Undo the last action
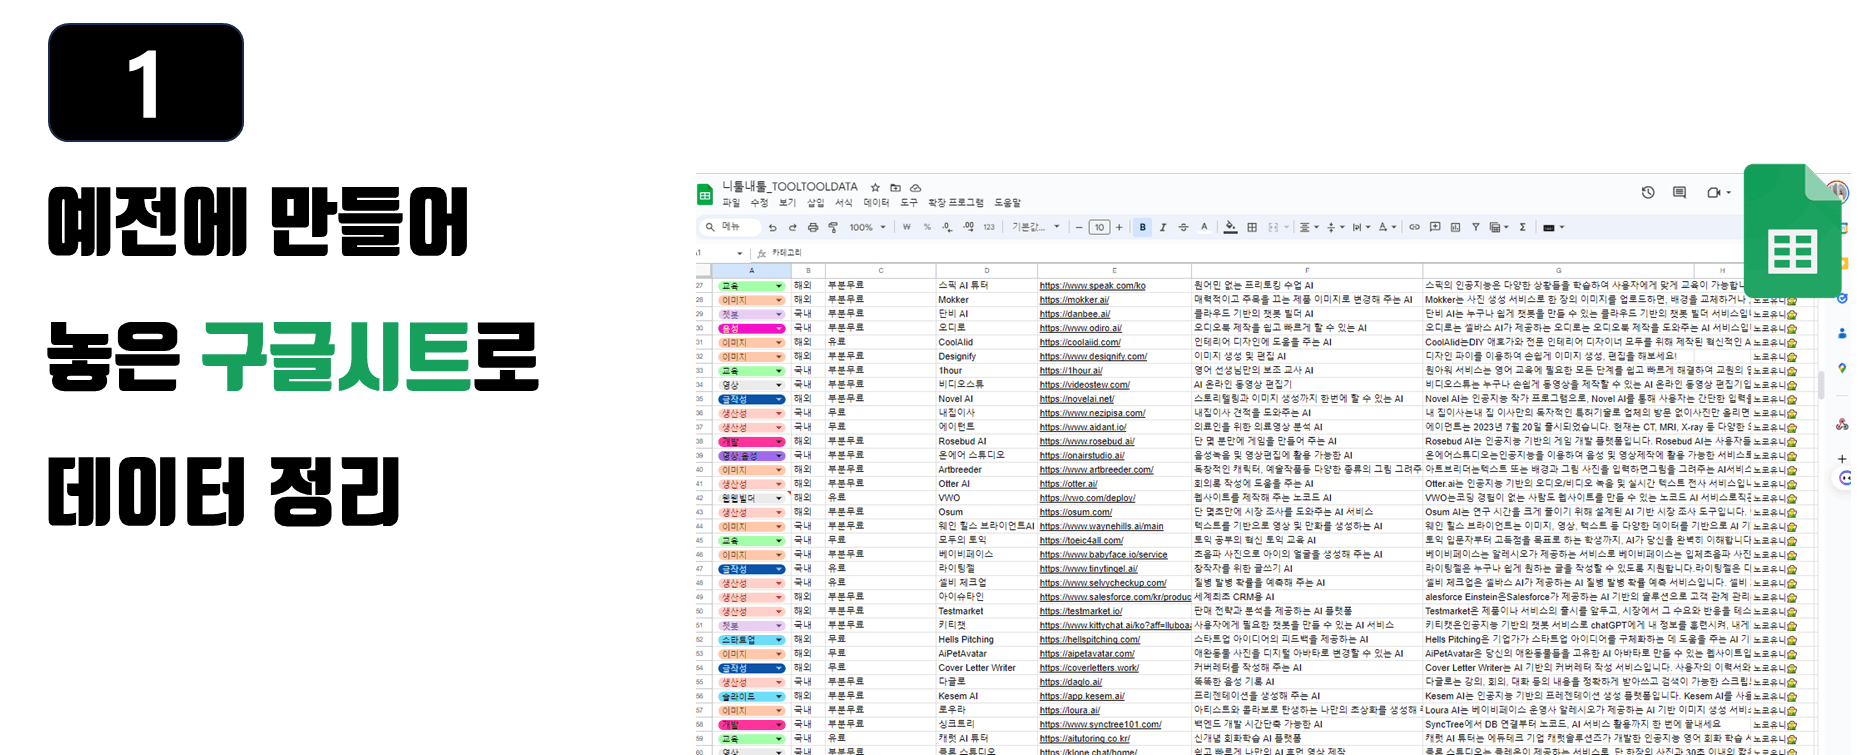The width and height of the screenshot is (1871, 755). (773, 227)
